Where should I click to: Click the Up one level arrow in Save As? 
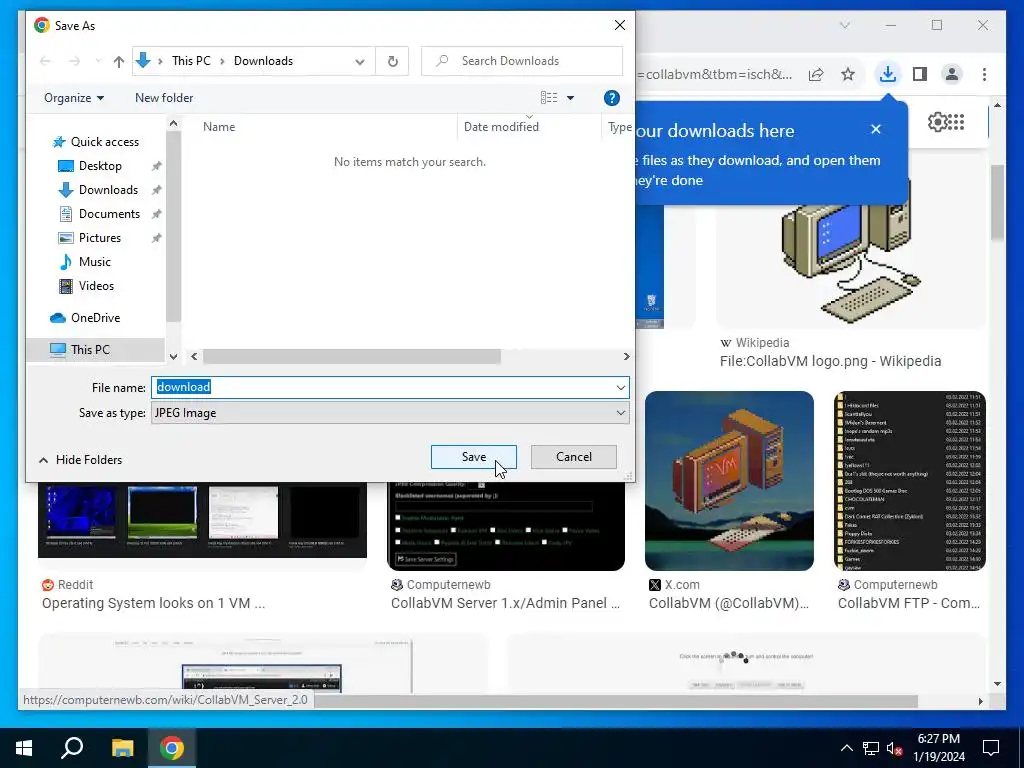[x=118, y=61]
